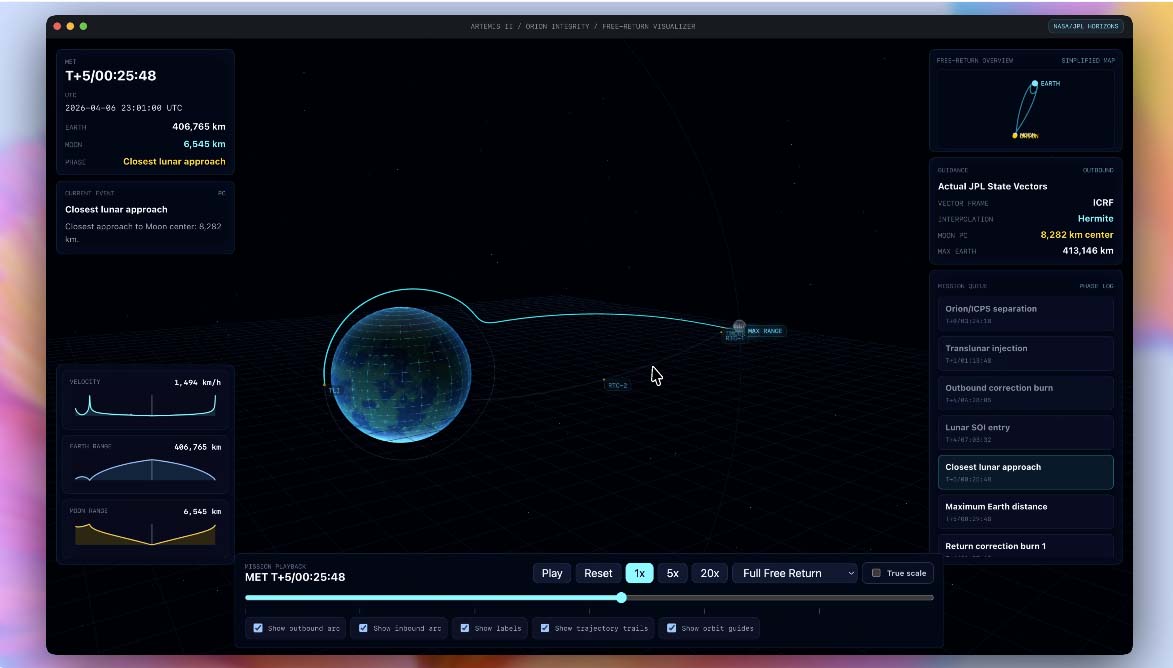
Task: Click the green fullscreen window button
Action: (x=84, y=26)
